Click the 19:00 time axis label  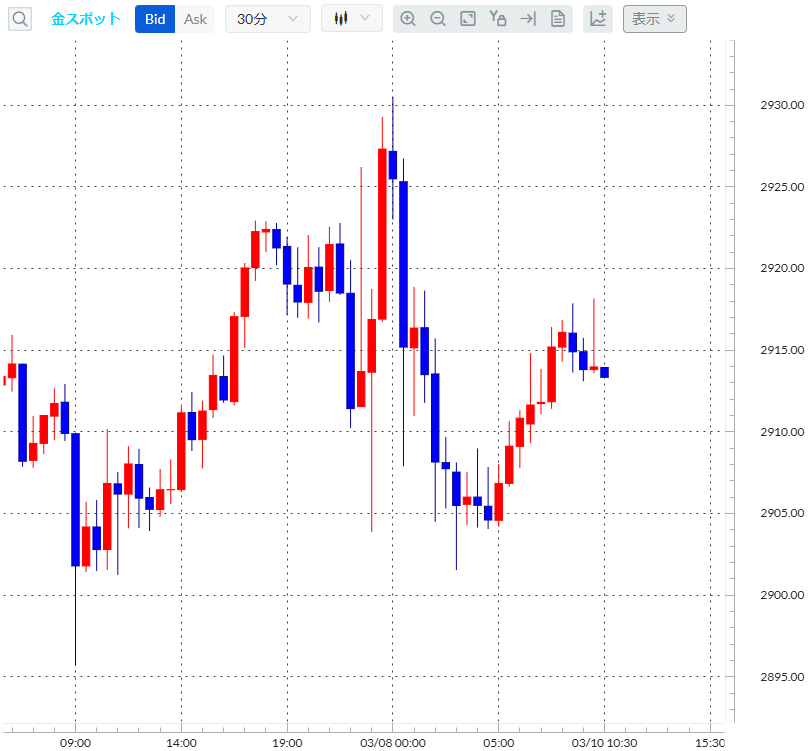tap(287, 743)
